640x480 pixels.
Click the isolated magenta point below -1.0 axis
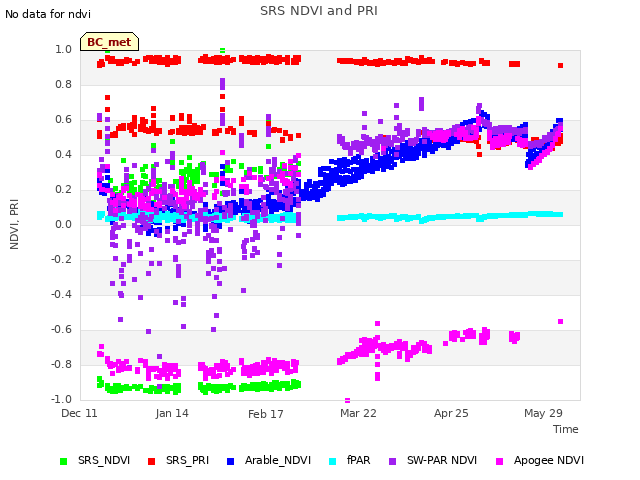(347, 400)
